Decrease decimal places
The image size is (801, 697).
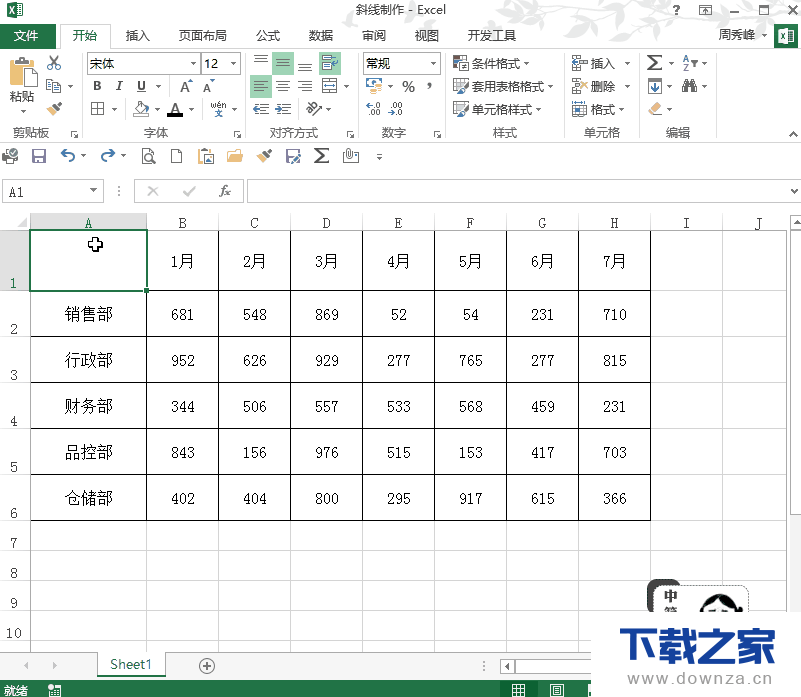(396, 109)
